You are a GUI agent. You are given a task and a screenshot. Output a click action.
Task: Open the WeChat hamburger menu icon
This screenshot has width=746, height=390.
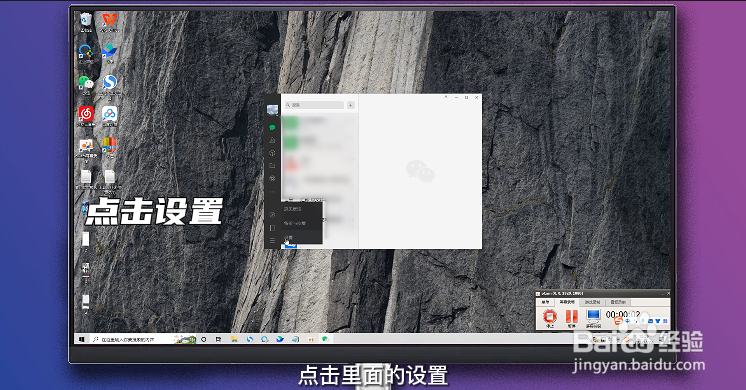[x=272, y=241]
